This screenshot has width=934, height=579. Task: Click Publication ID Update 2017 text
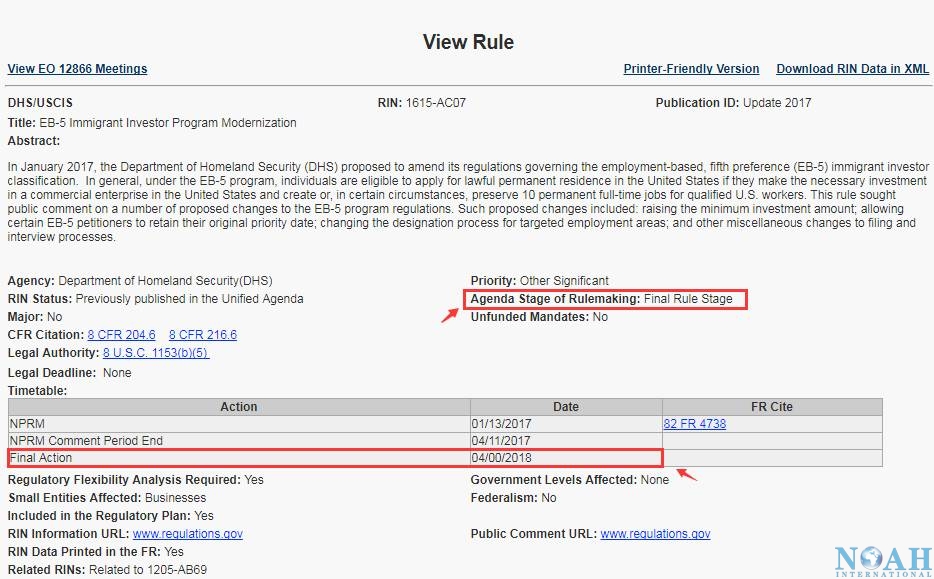(733, 102)
